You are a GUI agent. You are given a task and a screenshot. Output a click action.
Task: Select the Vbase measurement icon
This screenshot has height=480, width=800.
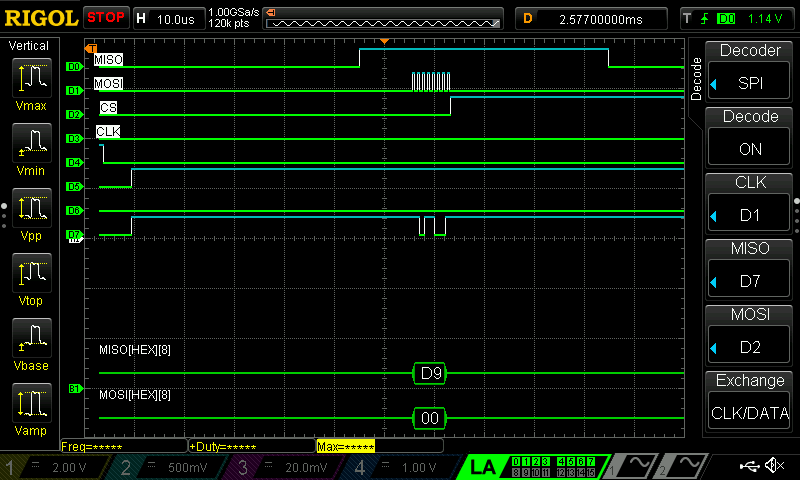(32, 337)
